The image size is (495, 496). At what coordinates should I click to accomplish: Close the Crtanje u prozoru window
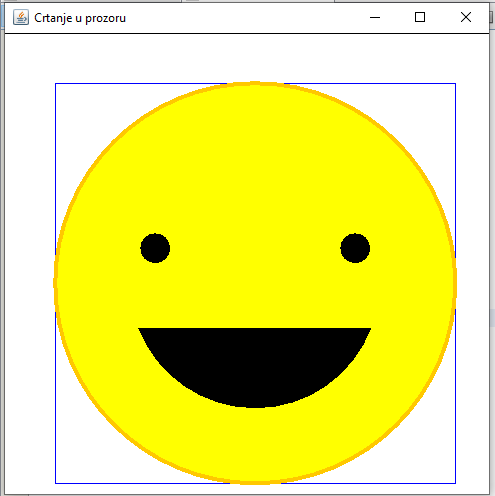466,17
